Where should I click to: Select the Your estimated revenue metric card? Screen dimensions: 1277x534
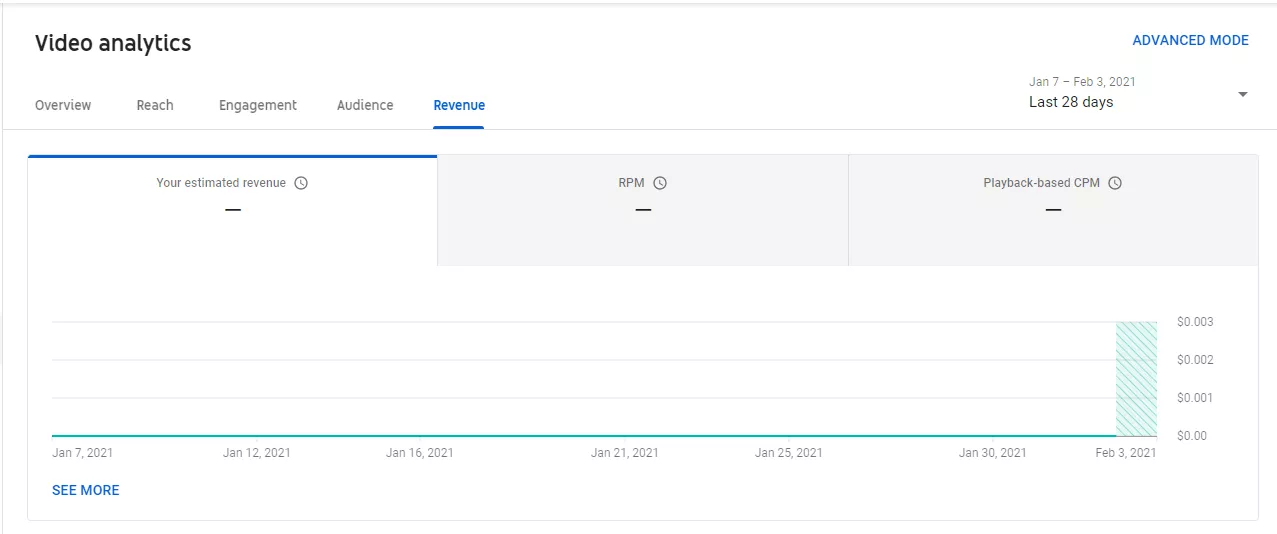232,210
